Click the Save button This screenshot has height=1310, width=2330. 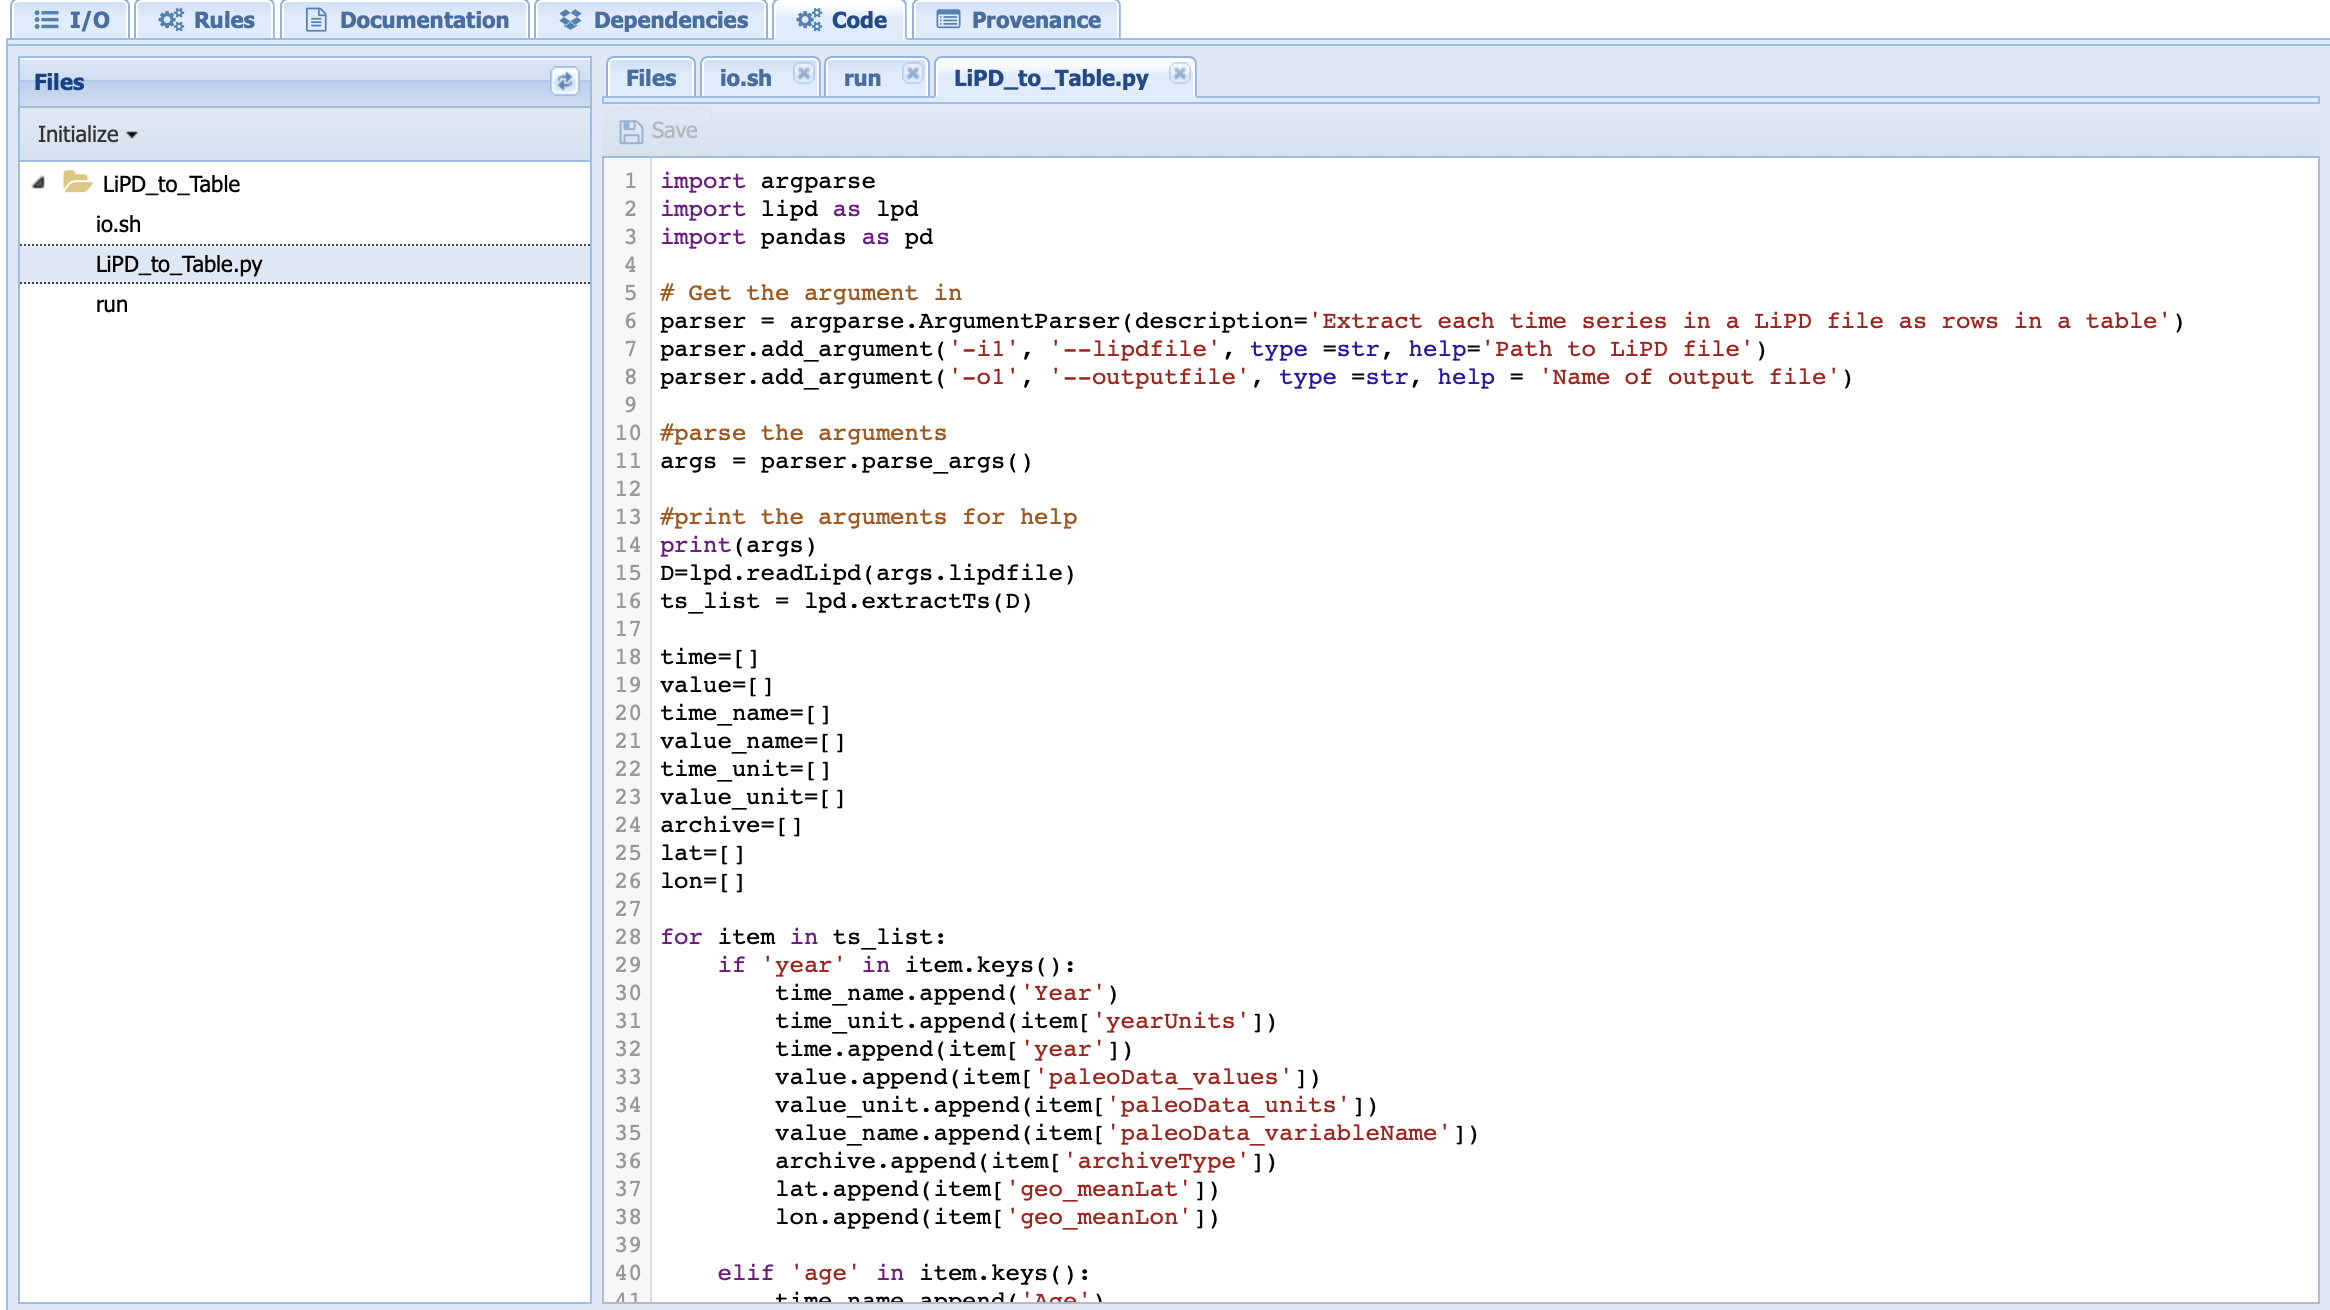658,131
